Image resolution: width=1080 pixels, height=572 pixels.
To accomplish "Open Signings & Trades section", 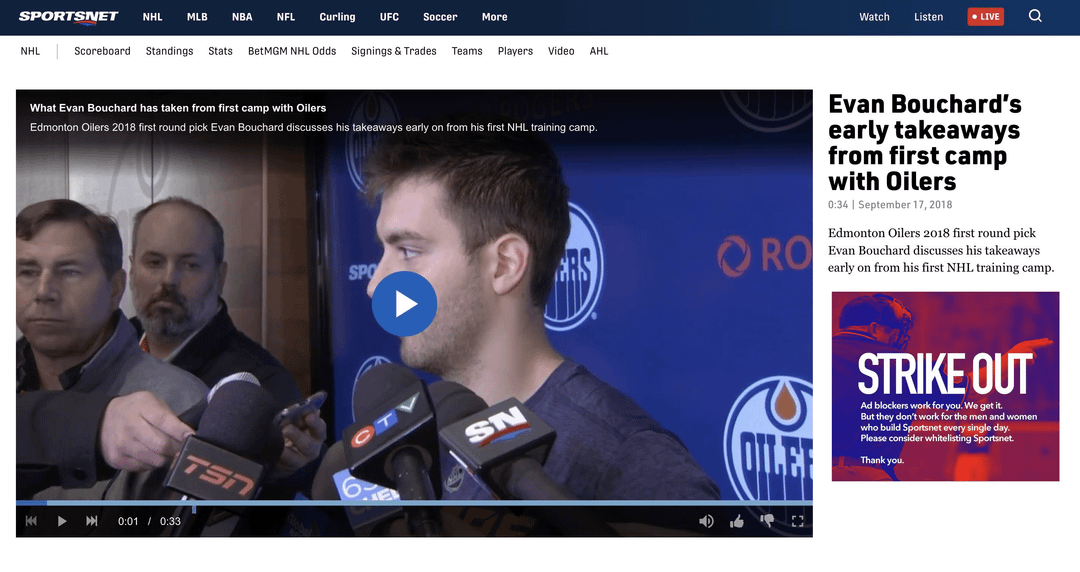I will (393, 51).
